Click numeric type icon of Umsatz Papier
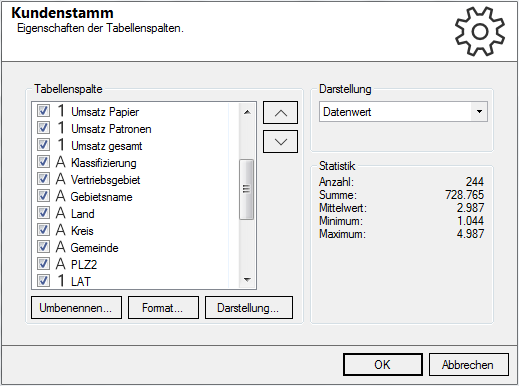This screenshot has height=386, width=519. 61,111
